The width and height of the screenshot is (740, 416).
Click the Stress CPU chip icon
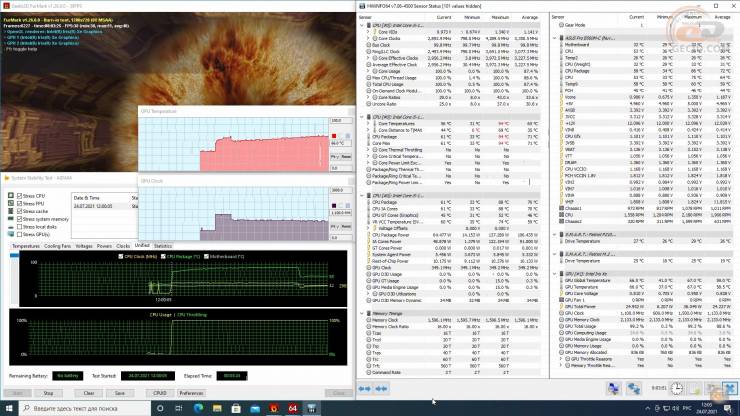tap(11, 195)
